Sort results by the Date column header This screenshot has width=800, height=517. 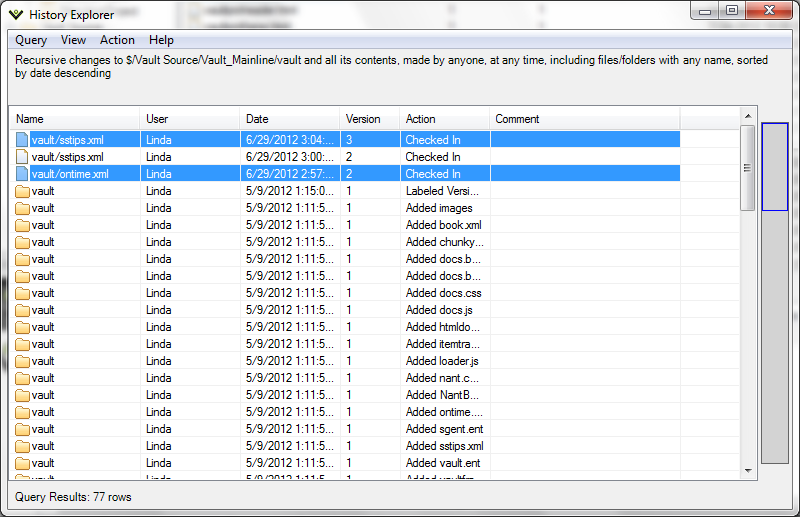[290, 119]
